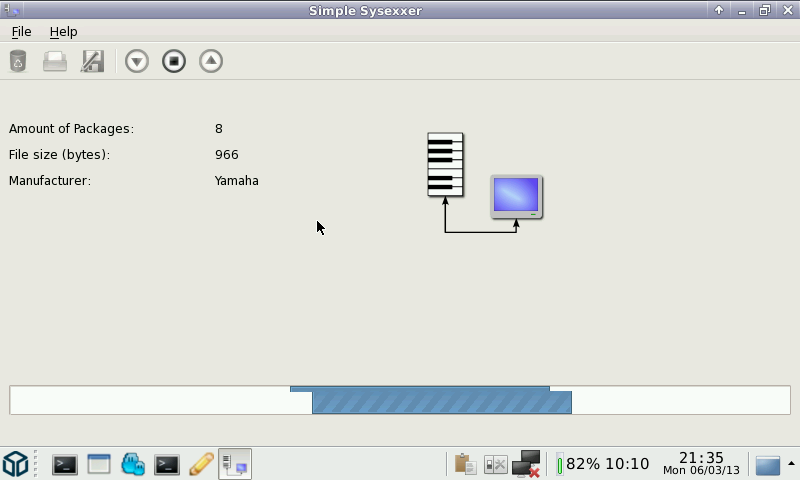This screenshot has height=480, width=800.
Task: Open the blue messenger people icon
Action: [x=133, y=464]
